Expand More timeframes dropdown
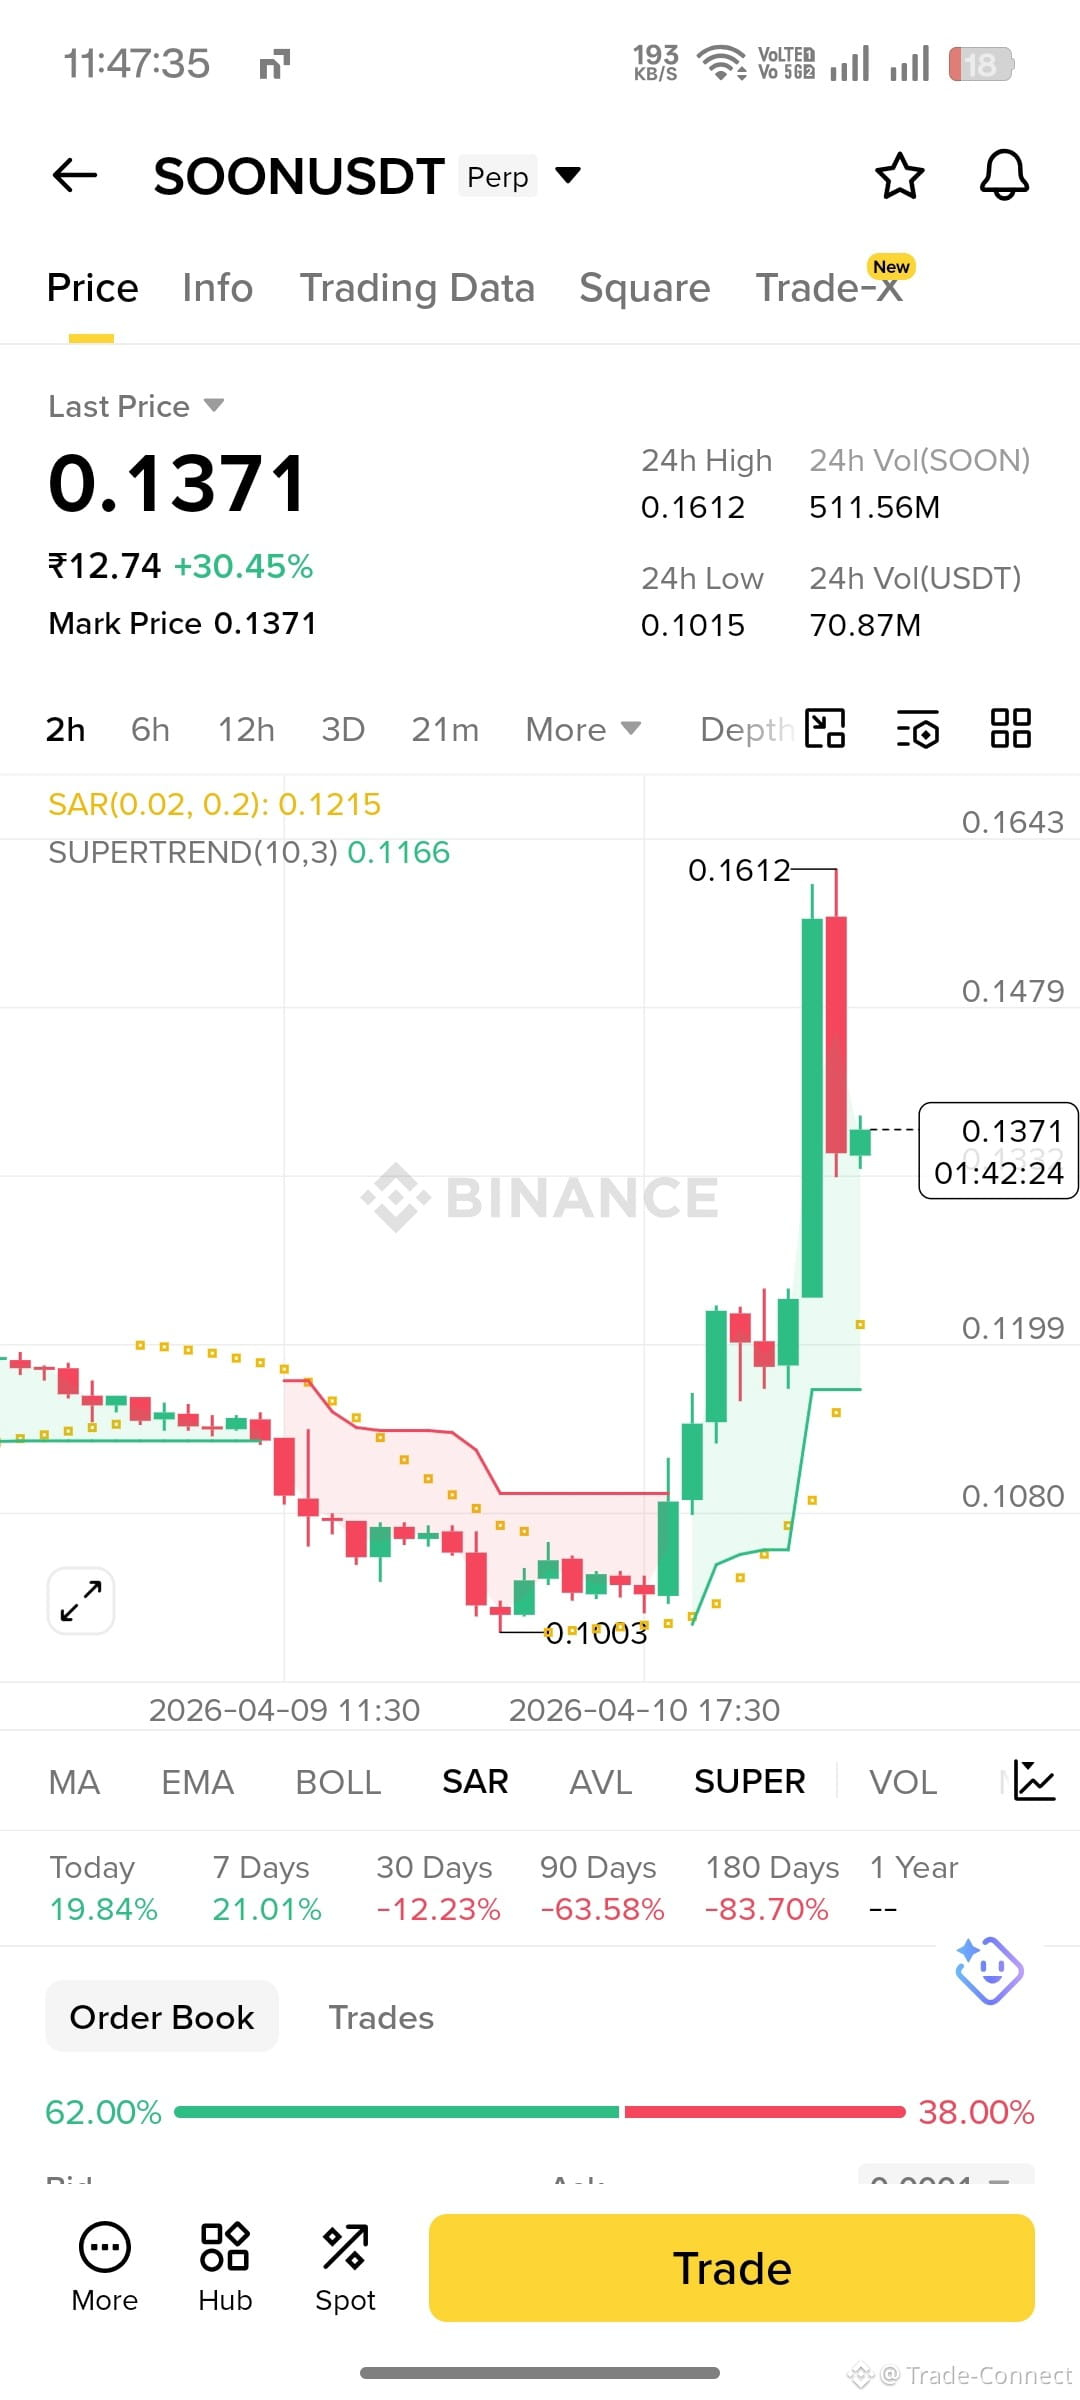This screenshot has width=1080, height=2400. click(583, 729)
